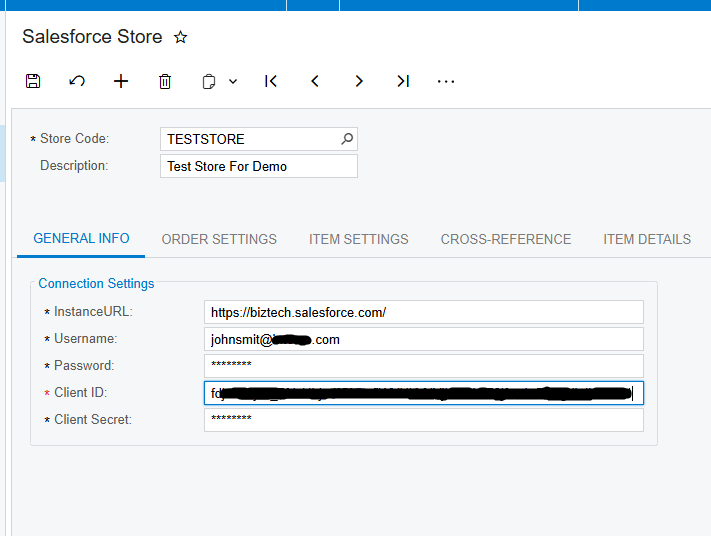Open the Store Code lookup magnifier
This screenshot has height=536, width=711.
click(347, 139)
